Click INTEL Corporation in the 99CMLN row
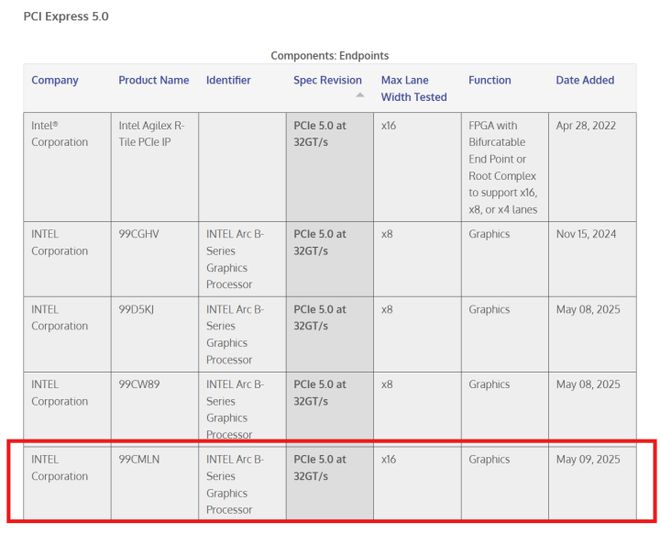 click(x=59, y=468)
